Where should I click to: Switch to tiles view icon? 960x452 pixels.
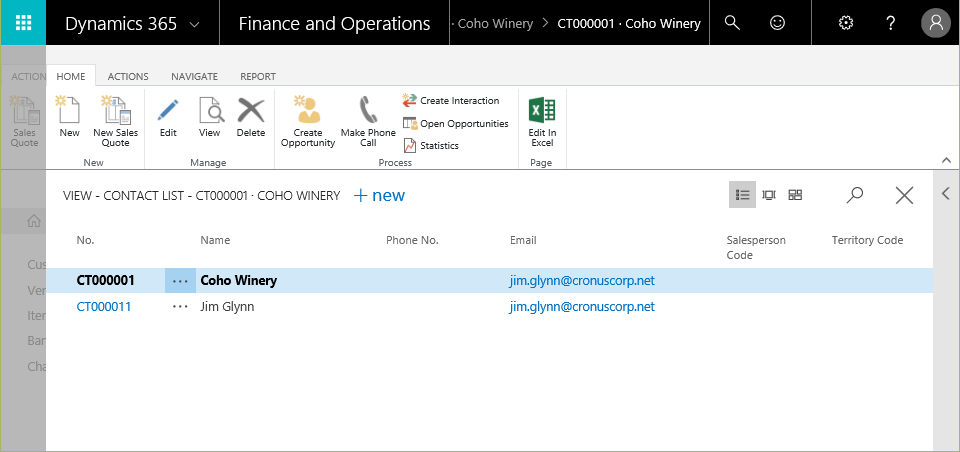(x=795, y=195)
